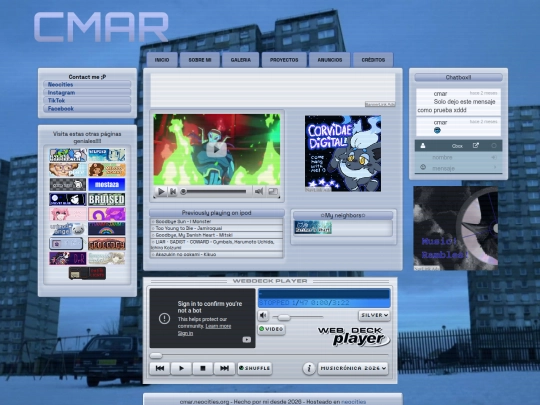Follow the neocities link in the footer
This screenshot has width=540, height=405.
point(353,402)
